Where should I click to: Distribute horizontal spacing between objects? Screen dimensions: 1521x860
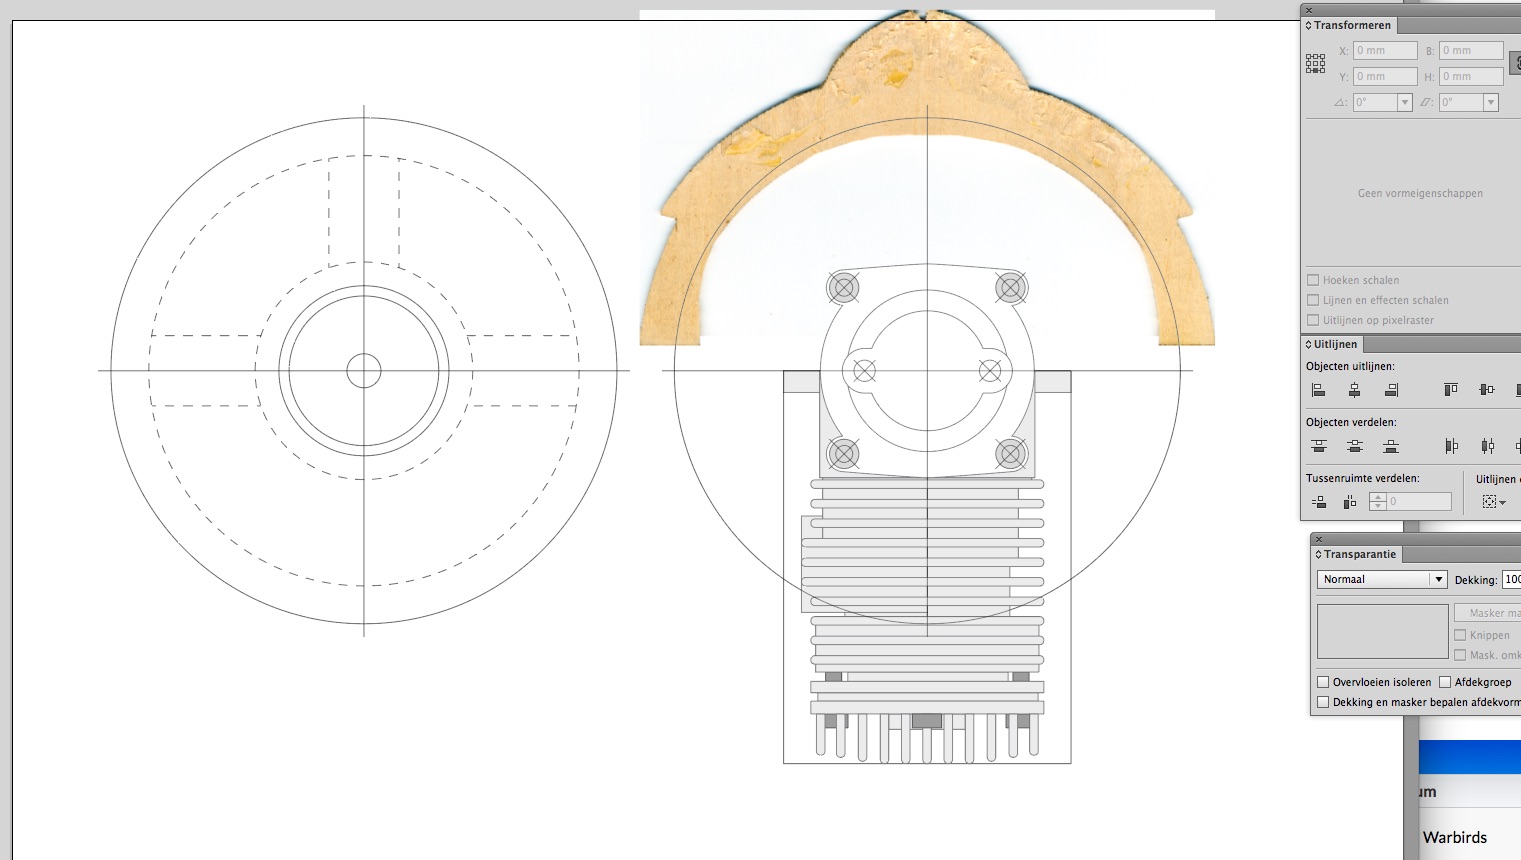(1350, 502)
